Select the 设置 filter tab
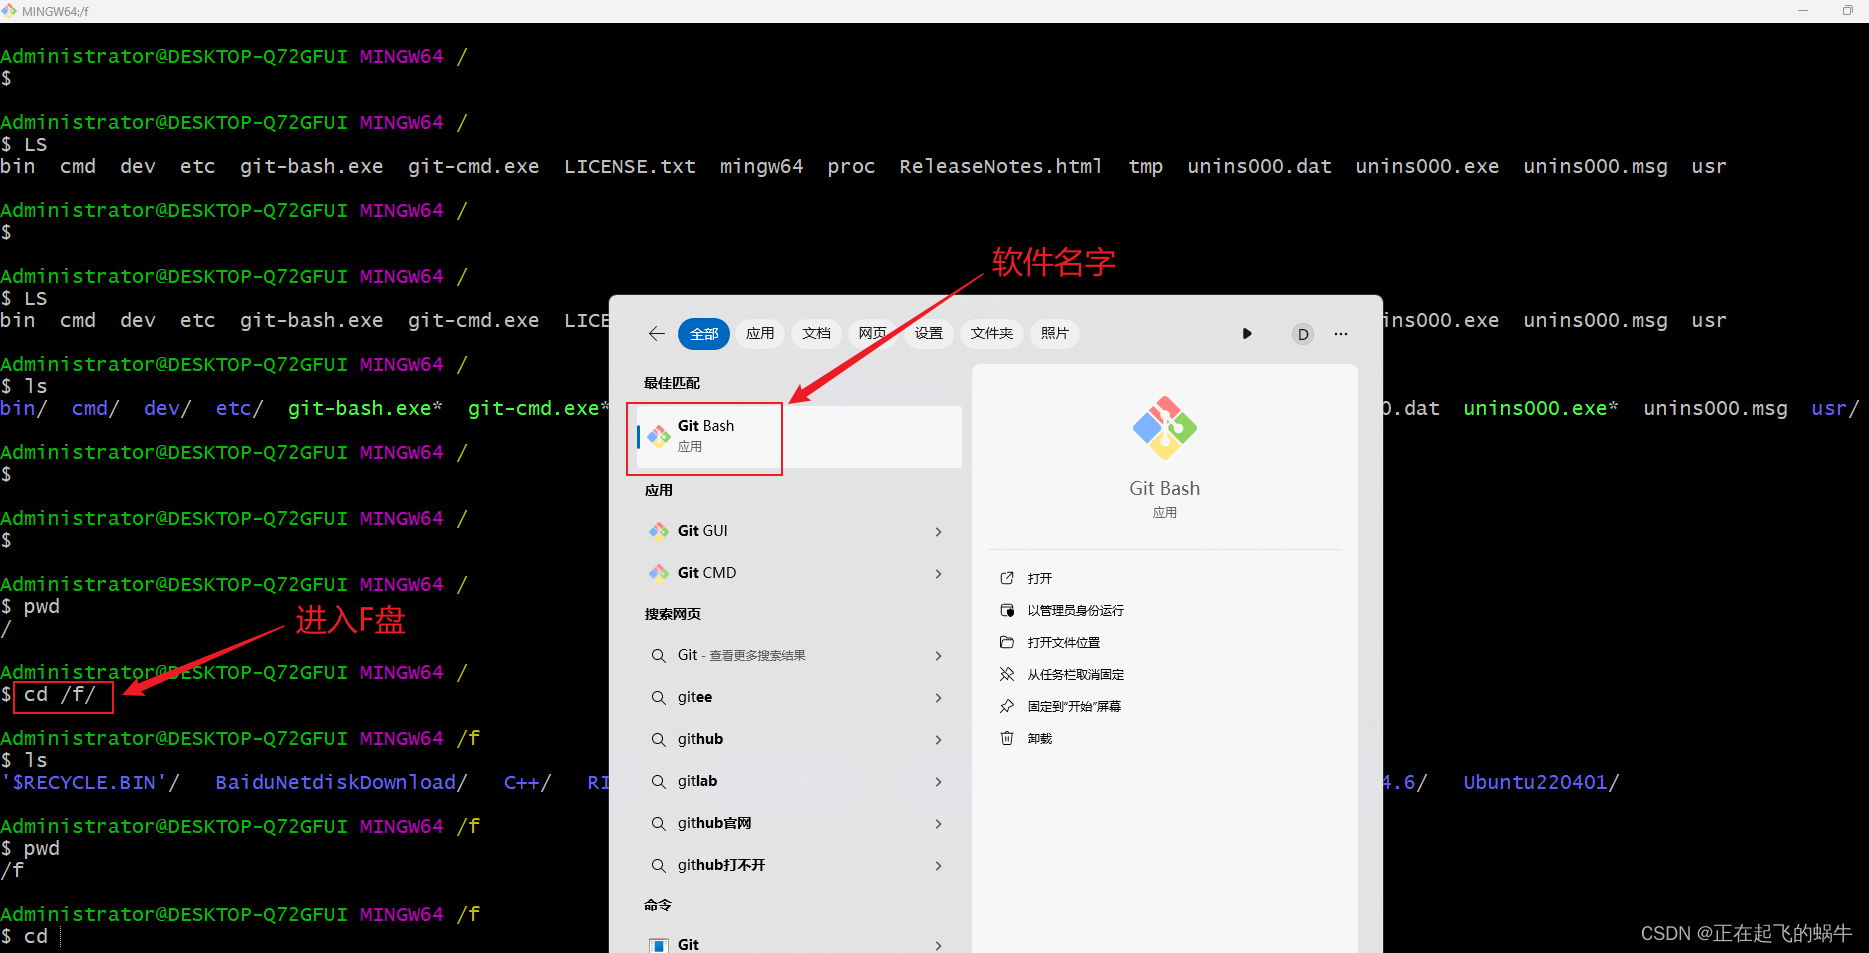1869x953 pixels. (928, 334)
